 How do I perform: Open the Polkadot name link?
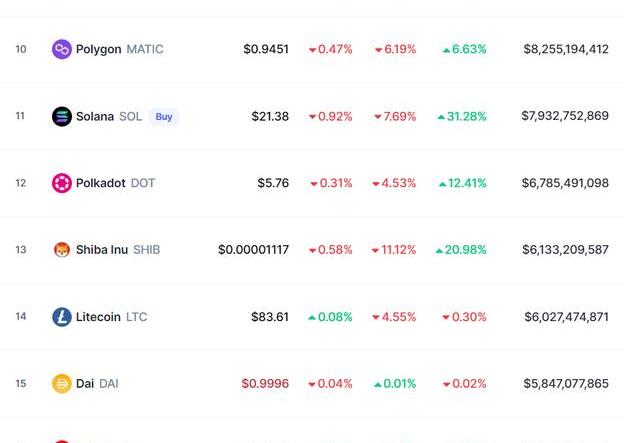100,183
